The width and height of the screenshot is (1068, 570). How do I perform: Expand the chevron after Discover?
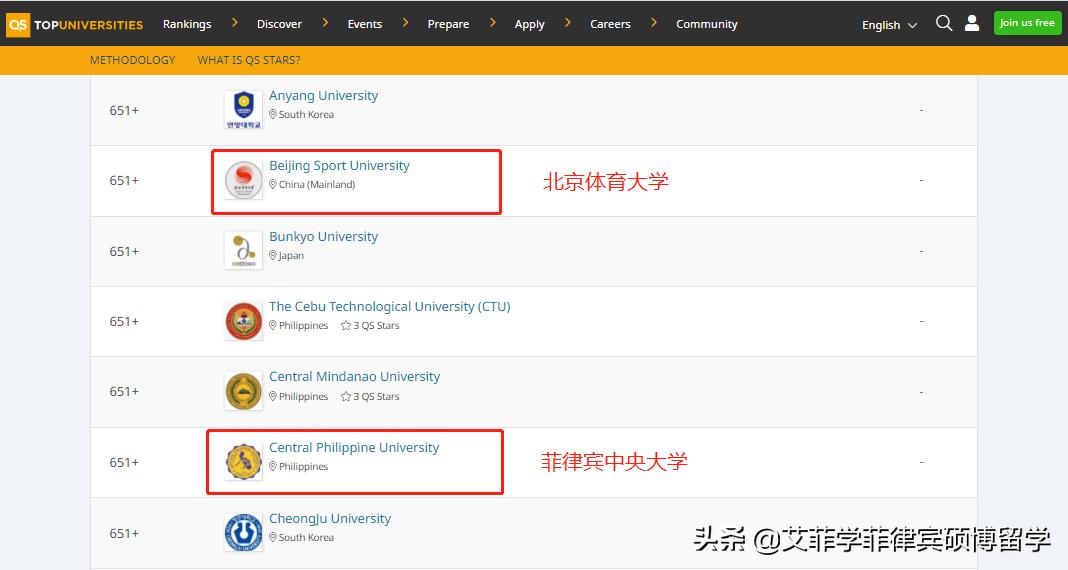tap(326, 23)
